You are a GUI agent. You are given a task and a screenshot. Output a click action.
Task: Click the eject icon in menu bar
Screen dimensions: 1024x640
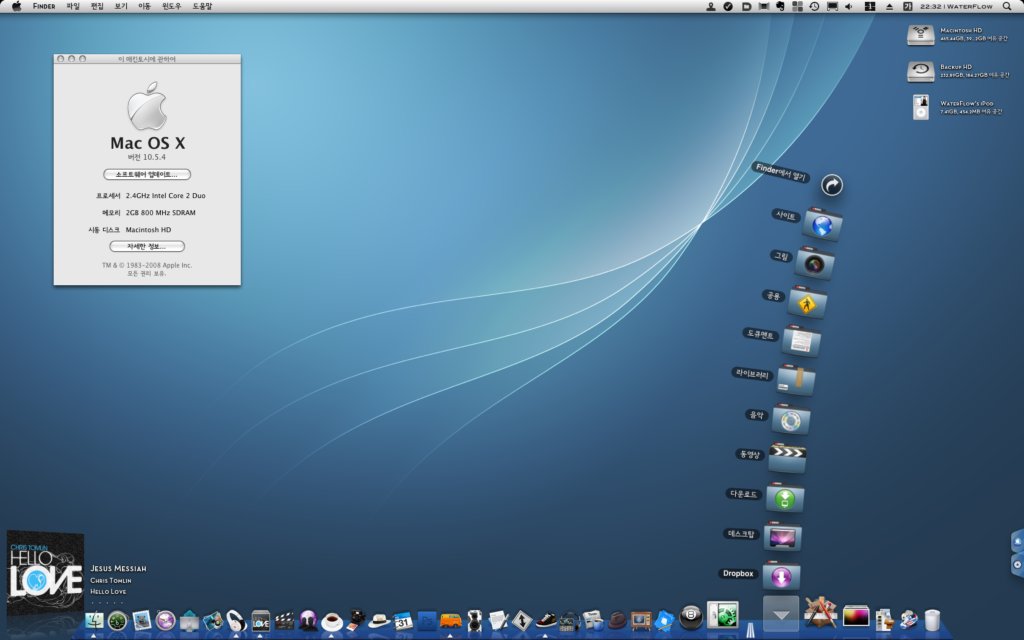coord(889,7)
